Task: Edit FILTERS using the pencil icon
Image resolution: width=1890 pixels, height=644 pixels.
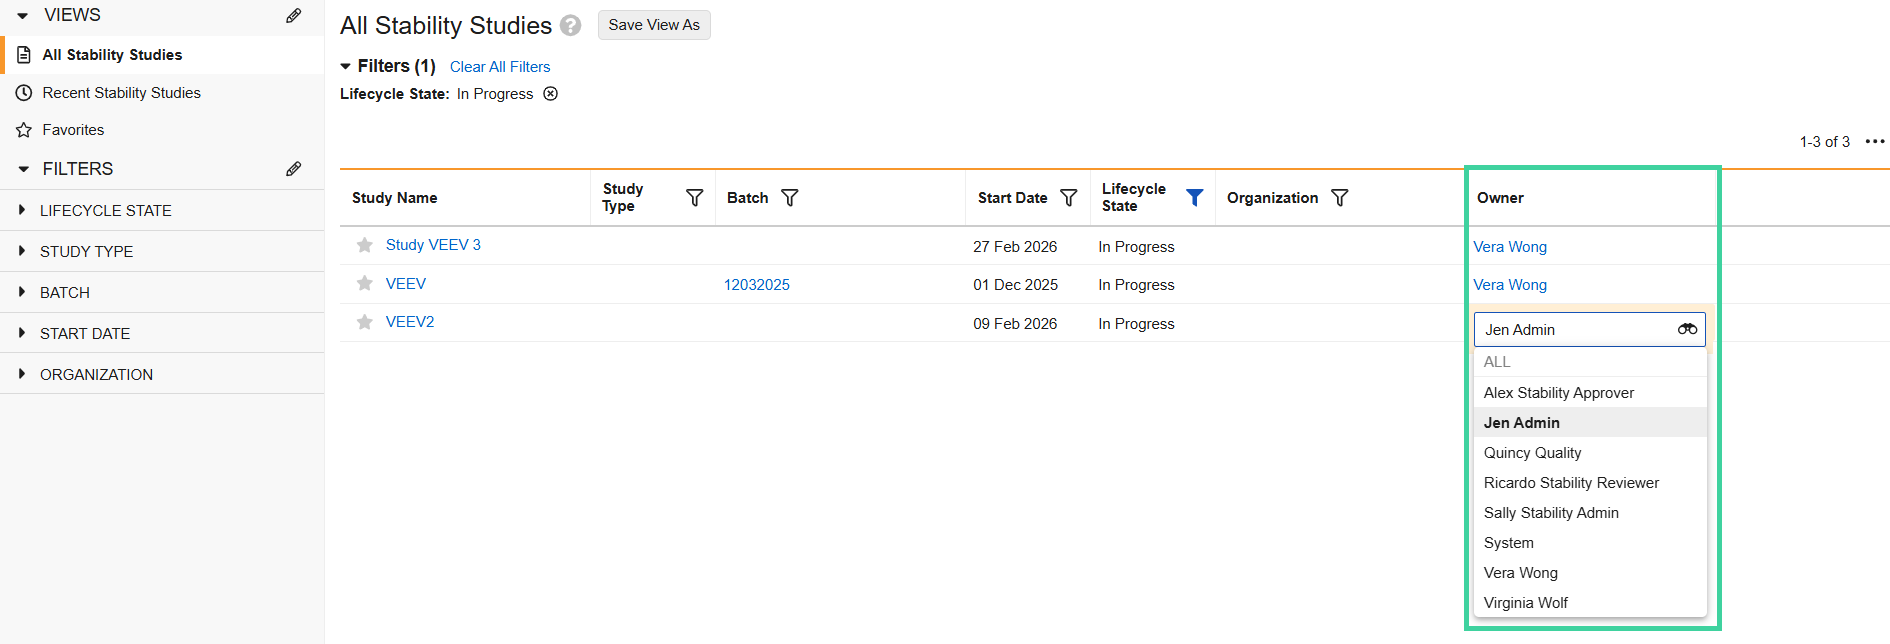Action: tap(293, 168)
